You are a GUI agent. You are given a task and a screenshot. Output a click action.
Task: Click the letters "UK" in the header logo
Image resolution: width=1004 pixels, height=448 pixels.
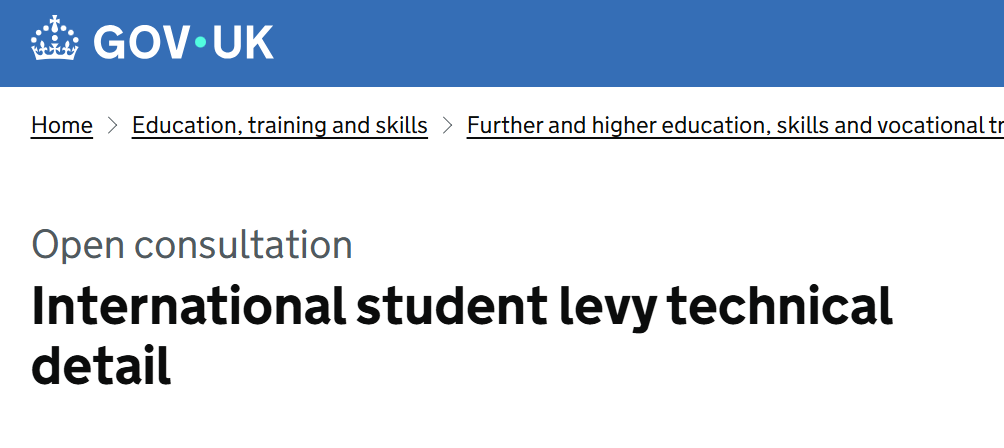[240, 42]
